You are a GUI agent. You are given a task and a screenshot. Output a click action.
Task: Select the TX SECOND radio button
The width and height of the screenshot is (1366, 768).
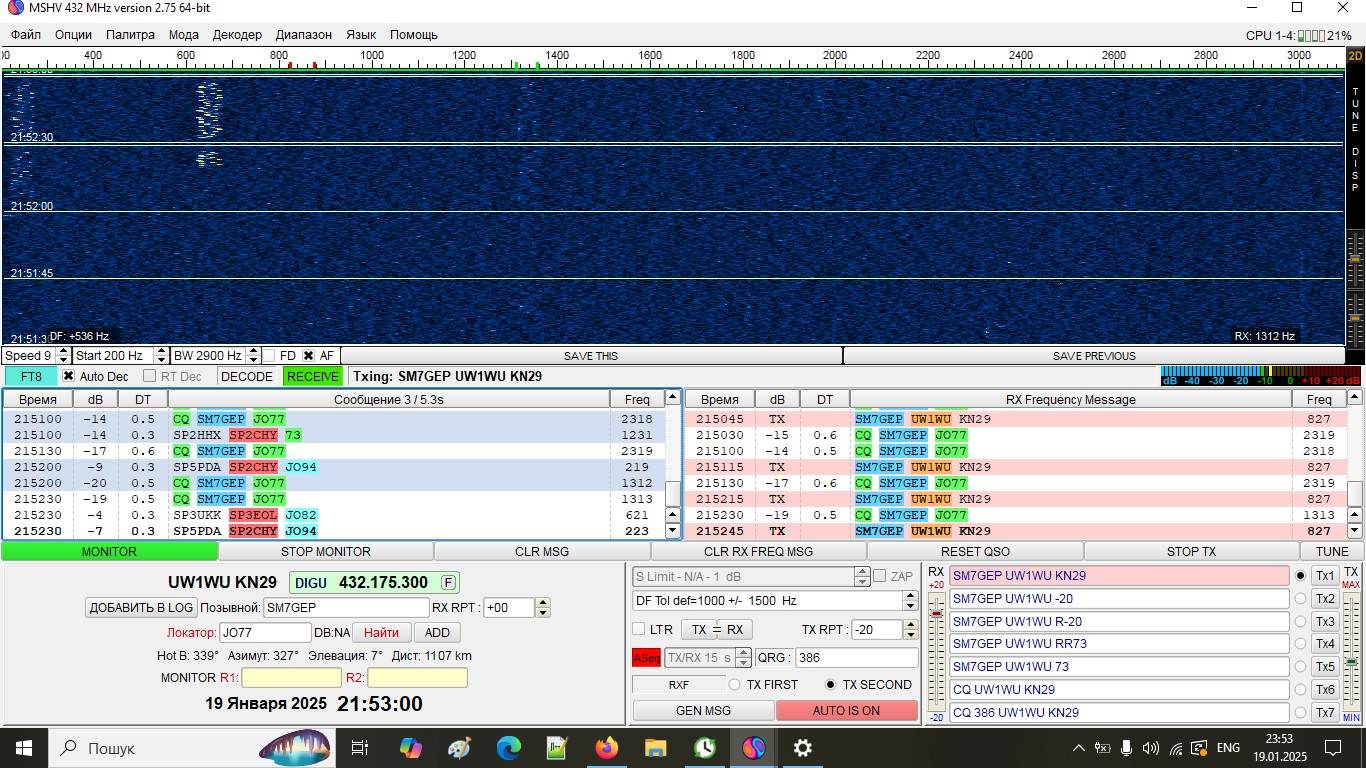(830, 685)
